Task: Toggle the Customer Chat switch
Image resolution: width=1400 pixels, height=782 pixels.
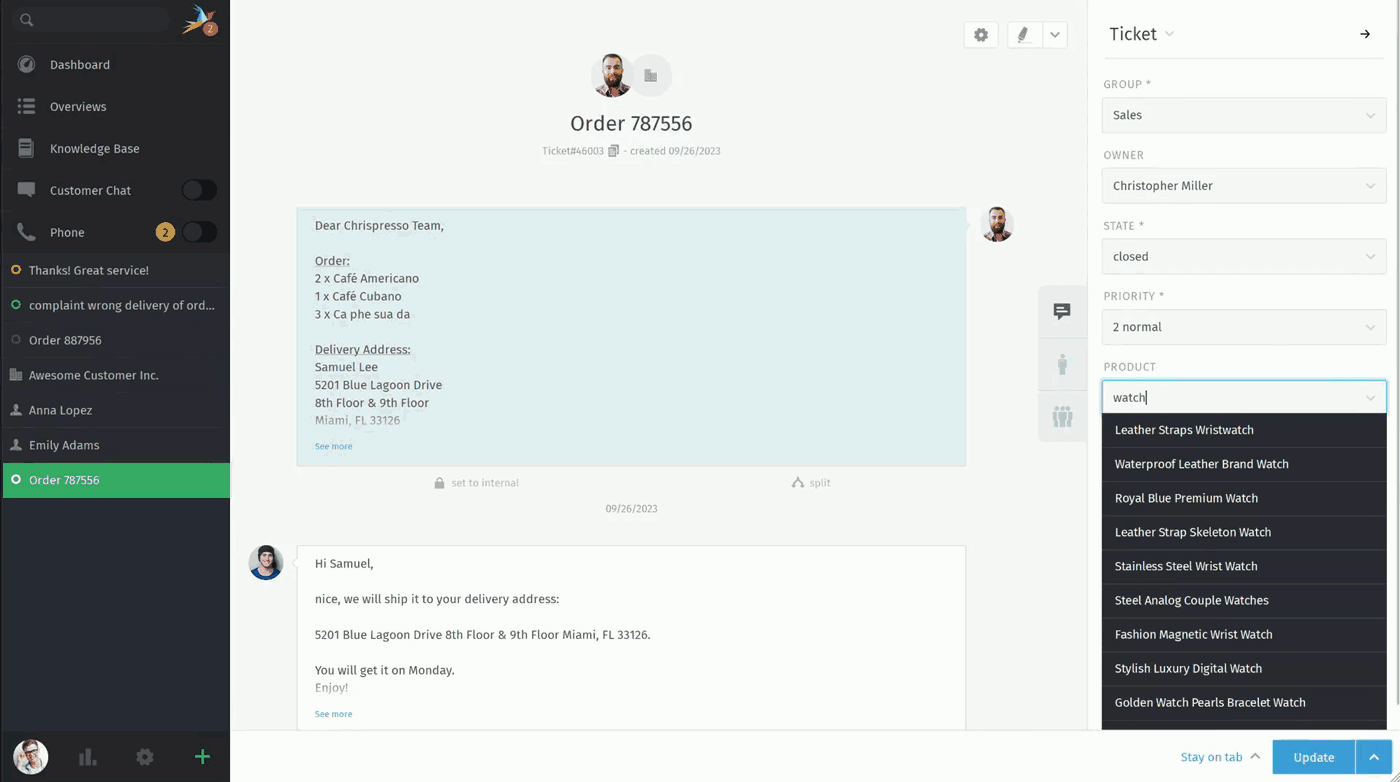Action: (199, 190)
